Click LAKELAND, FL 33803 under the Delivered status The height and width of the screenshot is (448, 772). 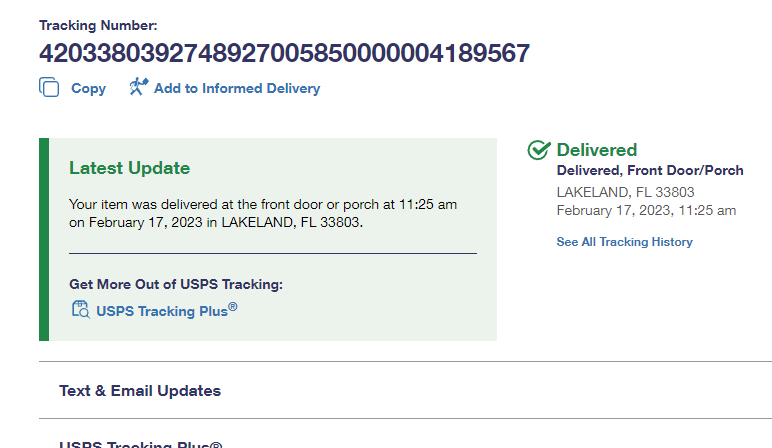625,192
